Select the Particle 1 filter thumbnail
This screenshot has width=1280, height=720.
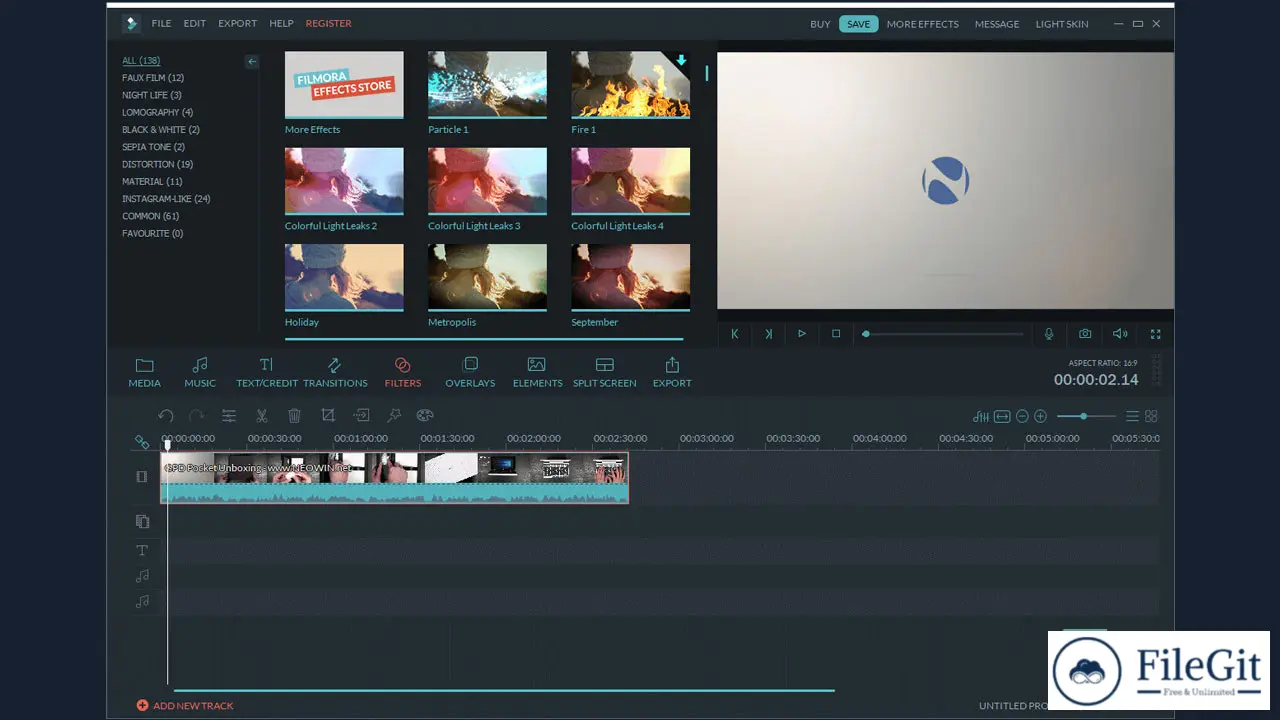(487, 85)
